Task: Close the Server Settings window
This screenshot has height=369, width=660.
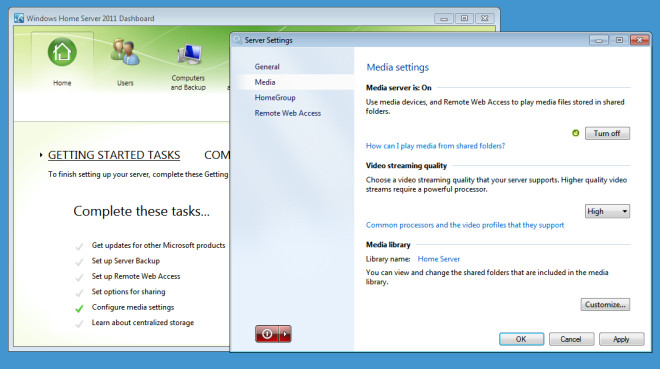Action: [640, 40]
